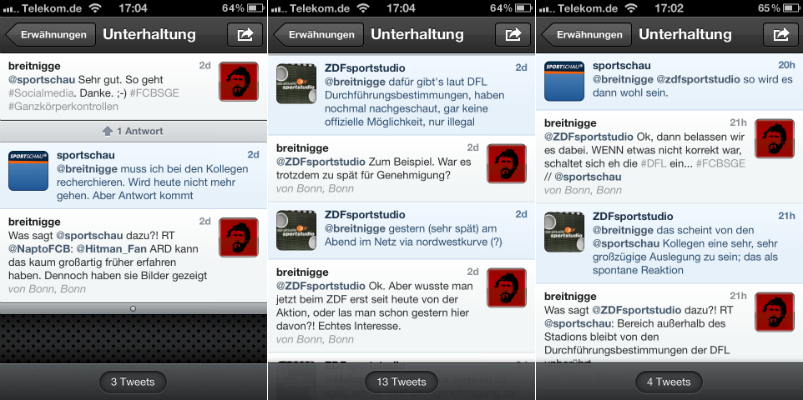Open #Ganzkörperkontrollen hashtag link
This screenshot has height=400, width=803.
pyautogui.click(x=63, y=107)
